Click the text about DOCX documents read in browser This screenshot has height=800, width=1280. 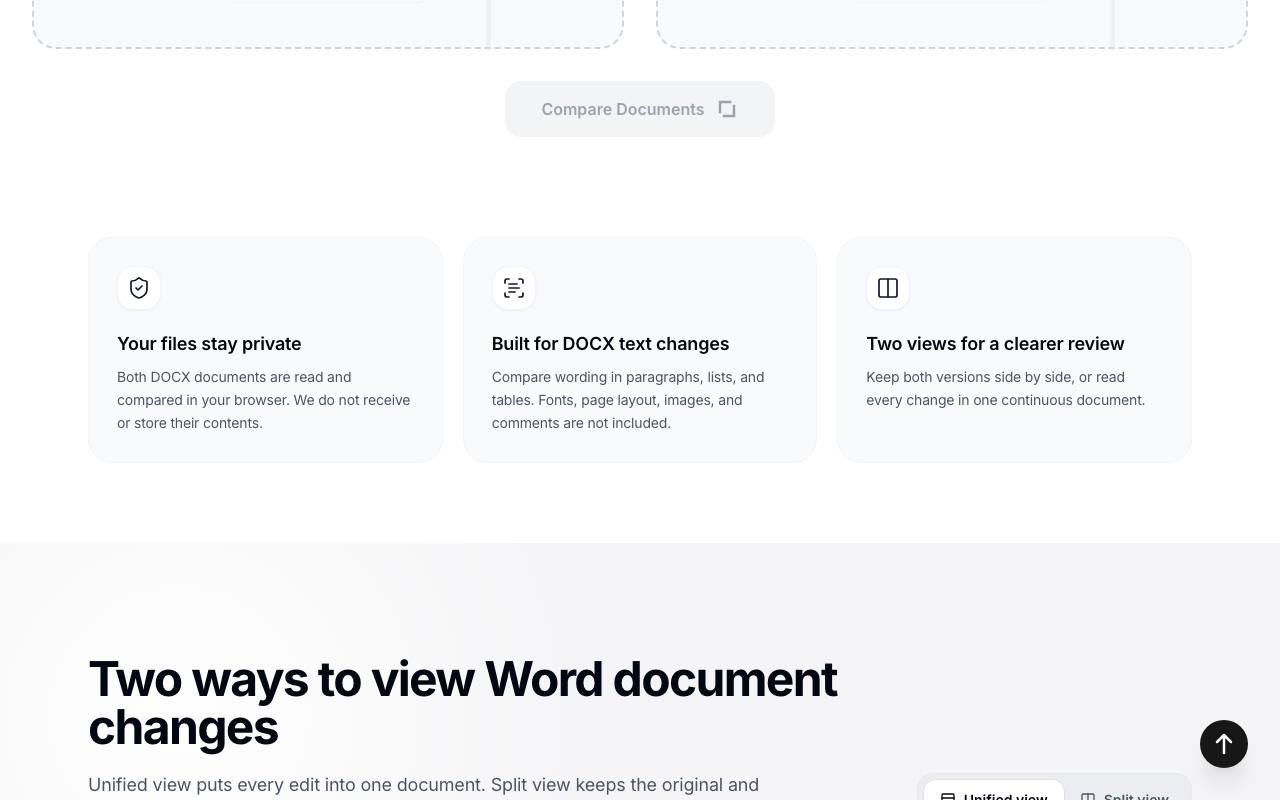[x=265, y=400]
